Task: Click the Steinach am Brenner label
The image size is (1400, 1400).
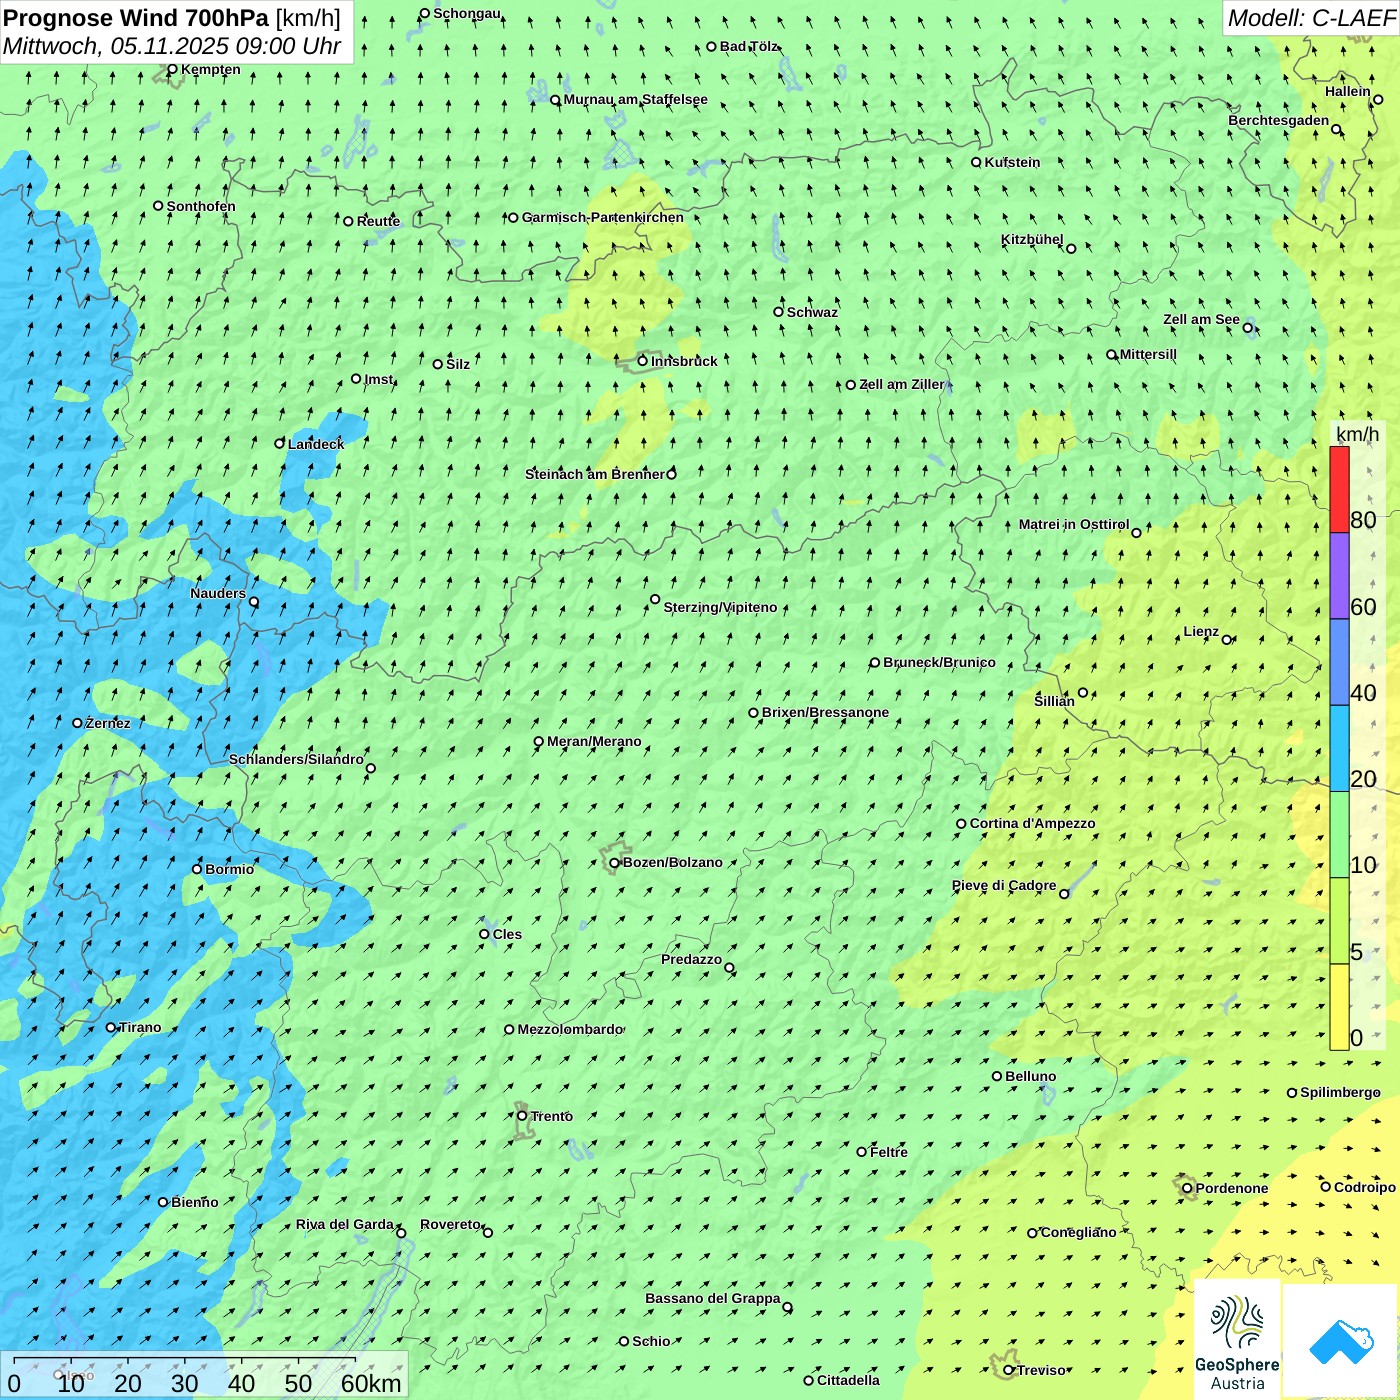Action: tap(594, 474)
